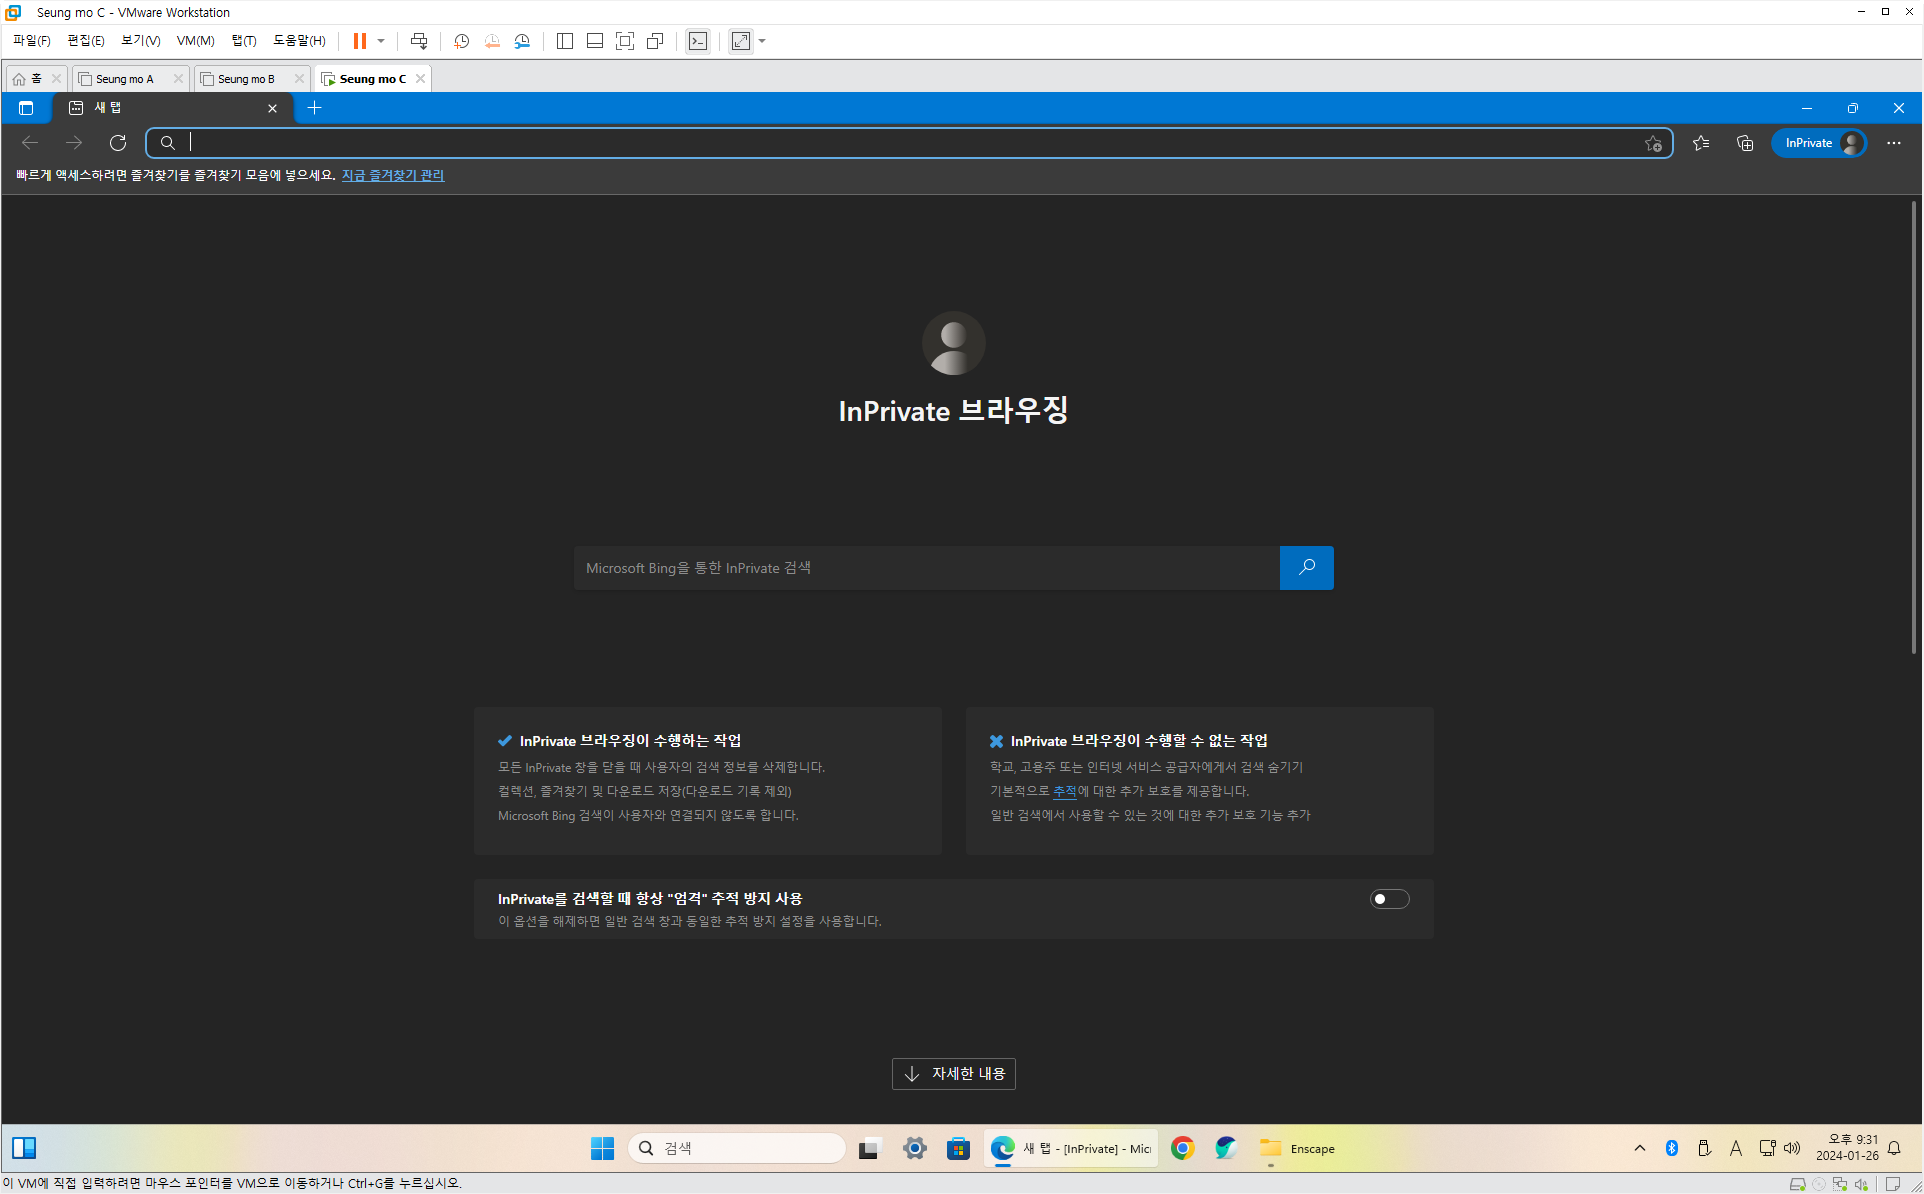Click the Bing InPrivate search button
1924x1194 pixels.
coord(1306,568)
